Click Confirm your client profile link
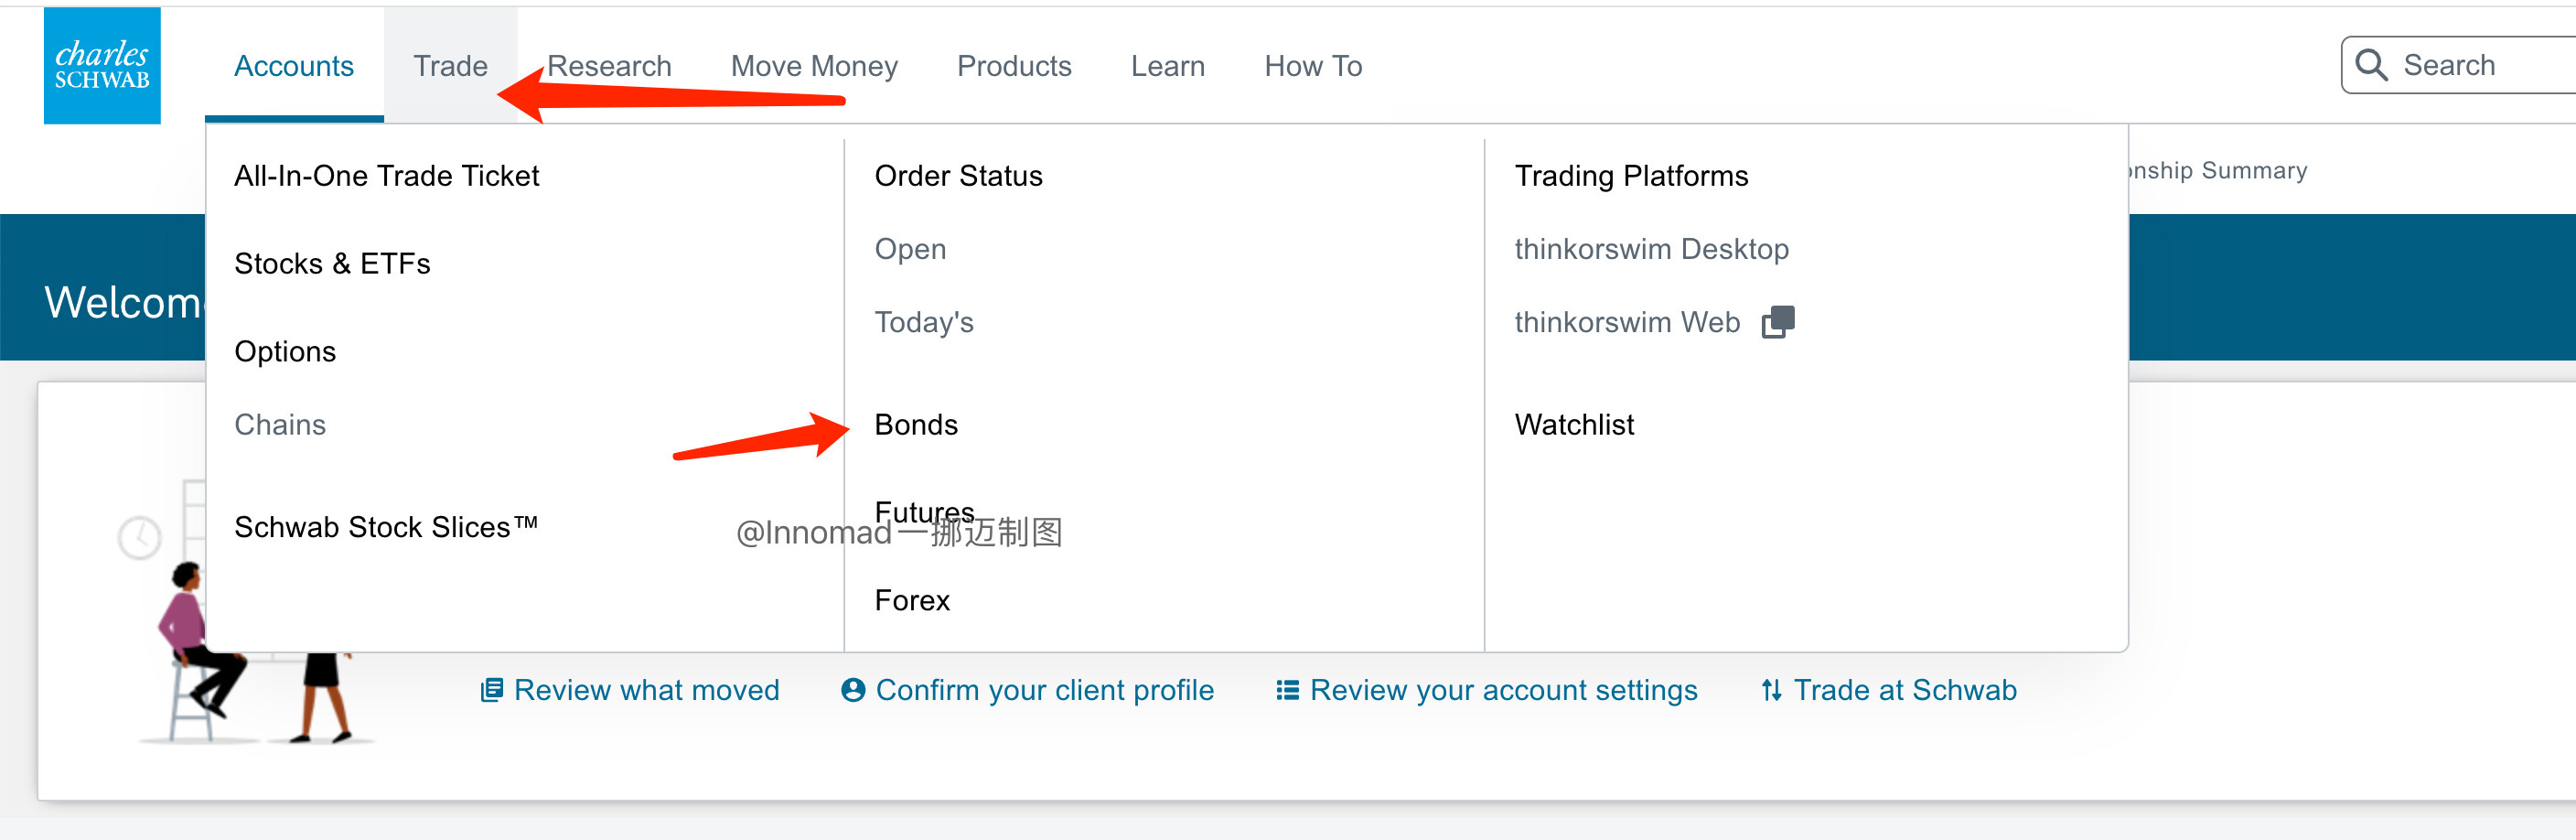Image resolution: width=2576 pixels, height=840 pixels. point(1044,690)
